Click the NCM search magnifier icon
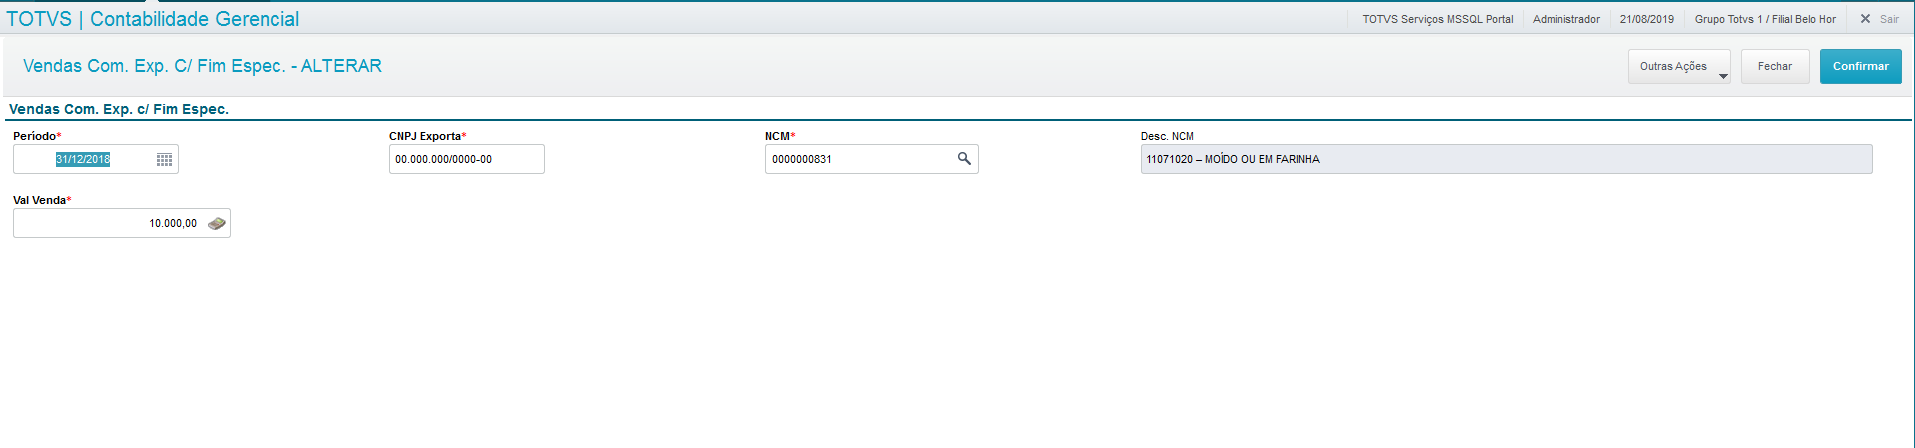This screenshot has width=1915, height=448. pos(964,158)
